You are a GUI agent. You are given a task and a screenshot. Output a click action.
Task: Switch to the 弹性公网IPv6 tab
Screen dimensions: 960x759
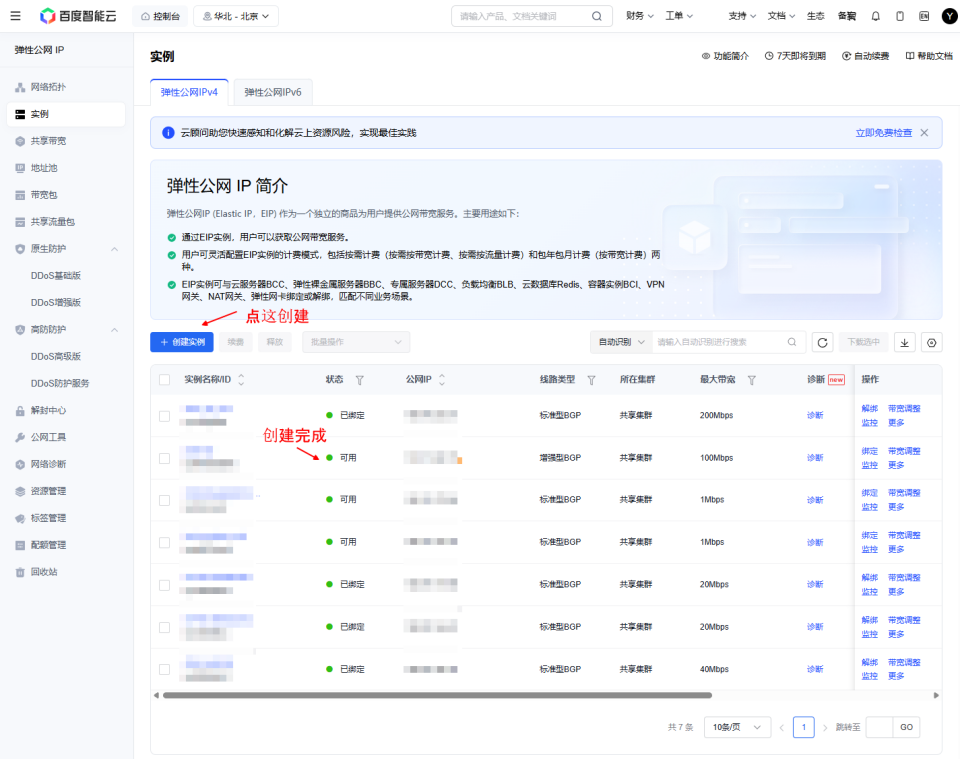[x=273, y=92]
